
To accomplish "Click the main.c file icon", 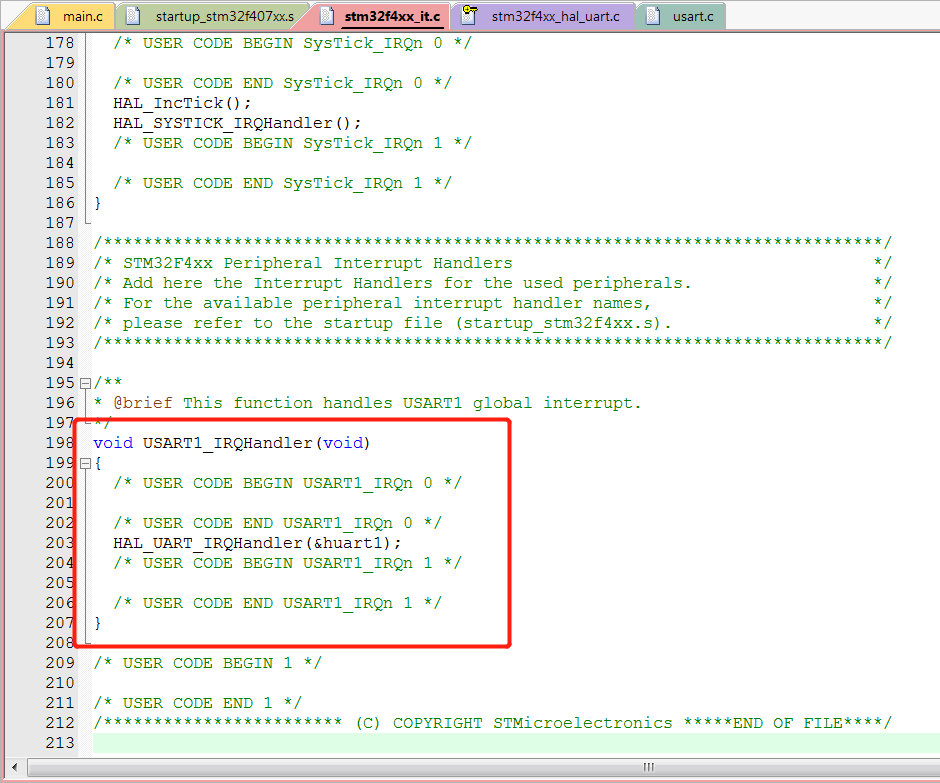I will coord(43,16).
